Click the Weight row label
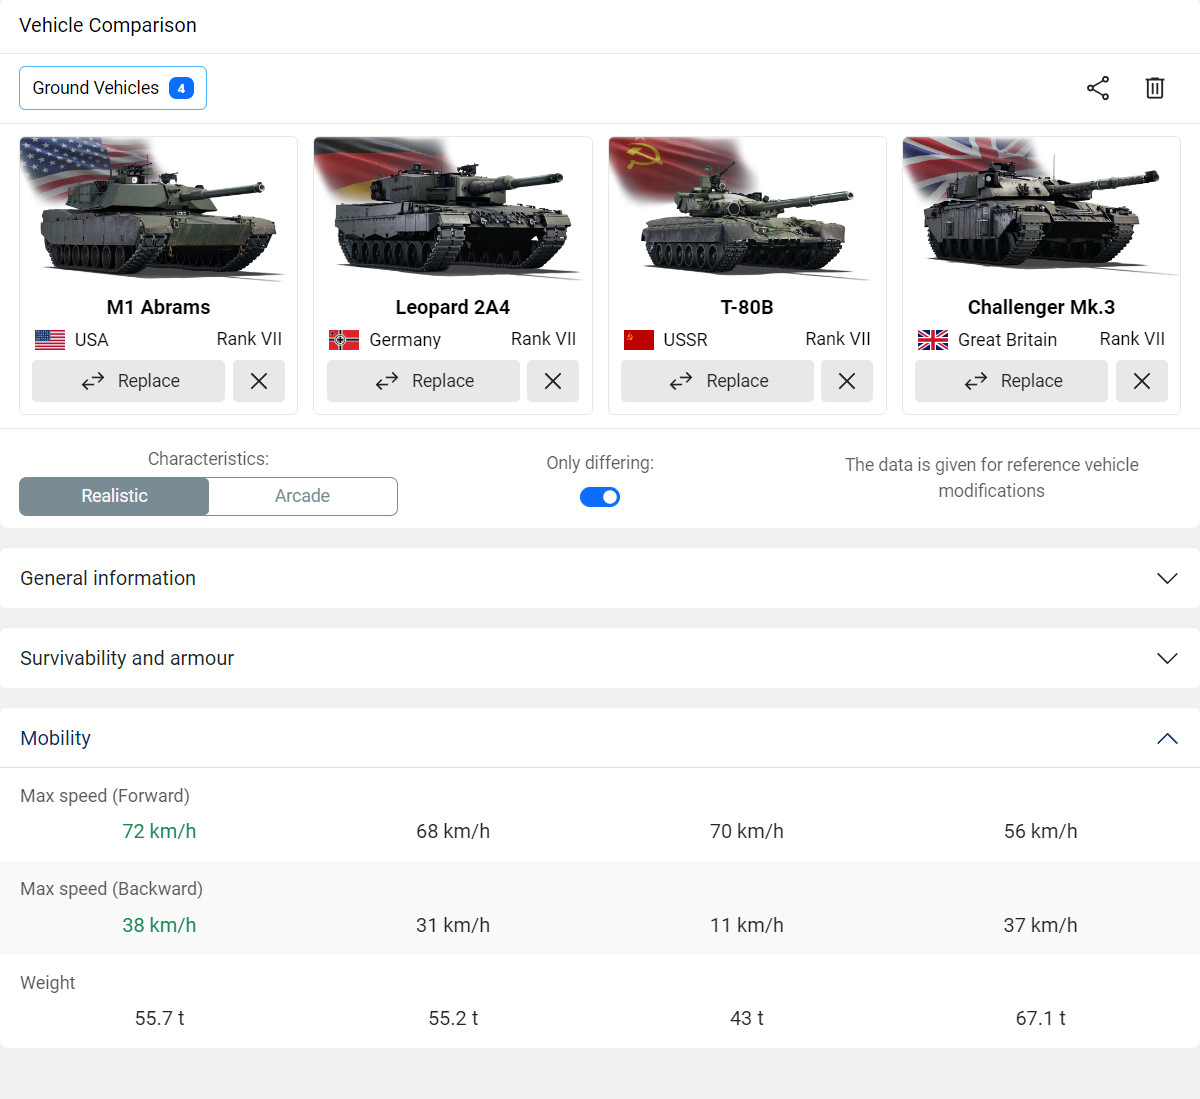This screenshot has height=1099, width=1200. (x=48, y=983)
